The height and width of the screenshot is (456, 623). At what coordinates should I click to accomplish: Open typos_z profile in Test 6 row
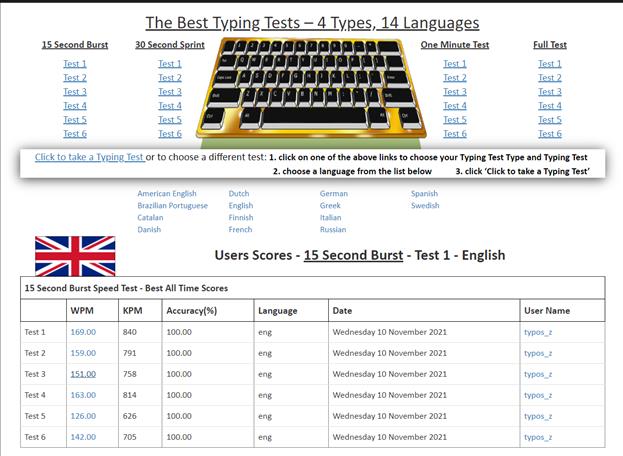[x=538, y=437]
